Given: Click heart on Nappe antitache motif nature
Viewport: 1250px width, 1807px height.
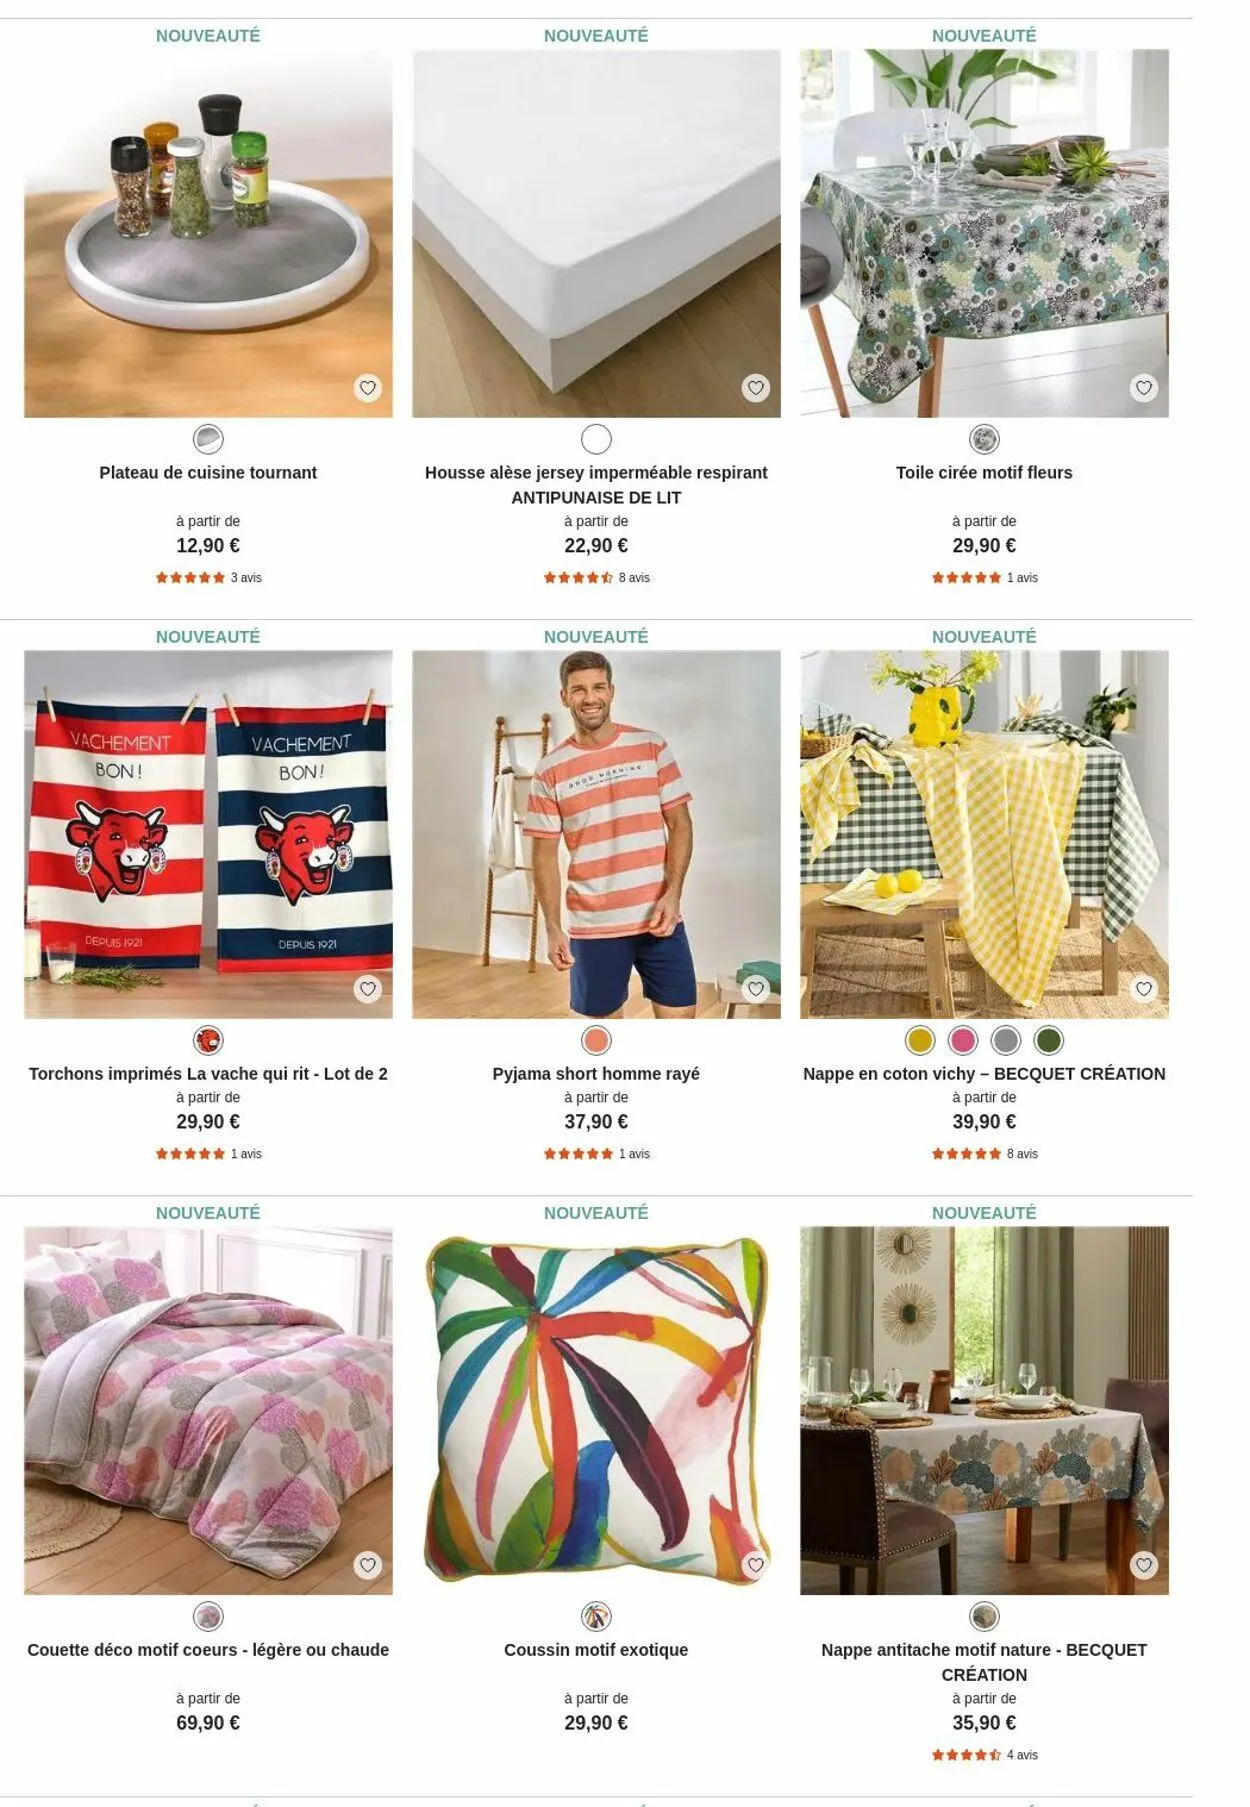Looking at the screenshot, I should (x=1144, y=1565).
